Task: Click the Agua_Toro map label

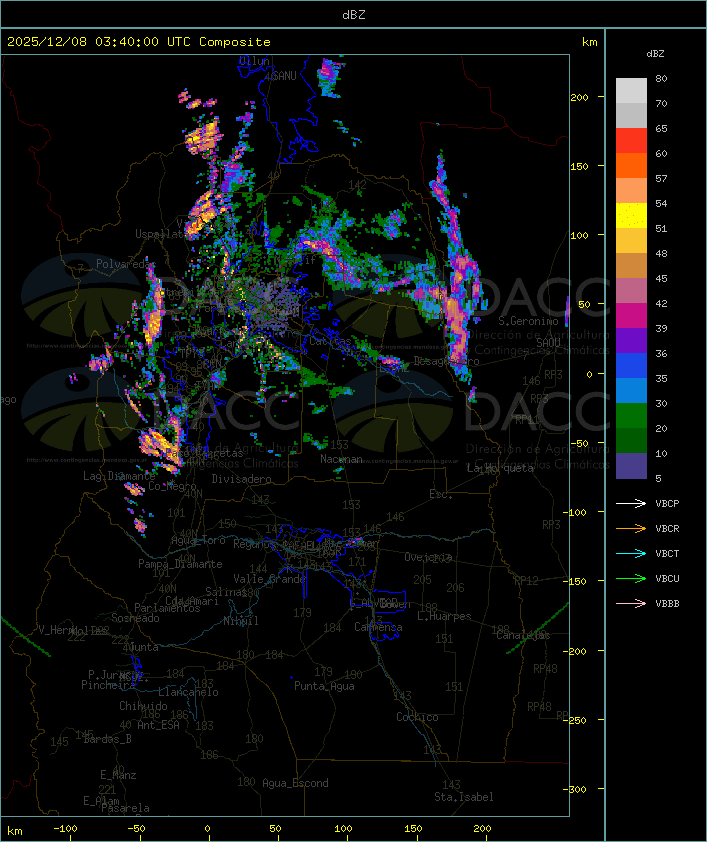Action: (x=198, y=540)
